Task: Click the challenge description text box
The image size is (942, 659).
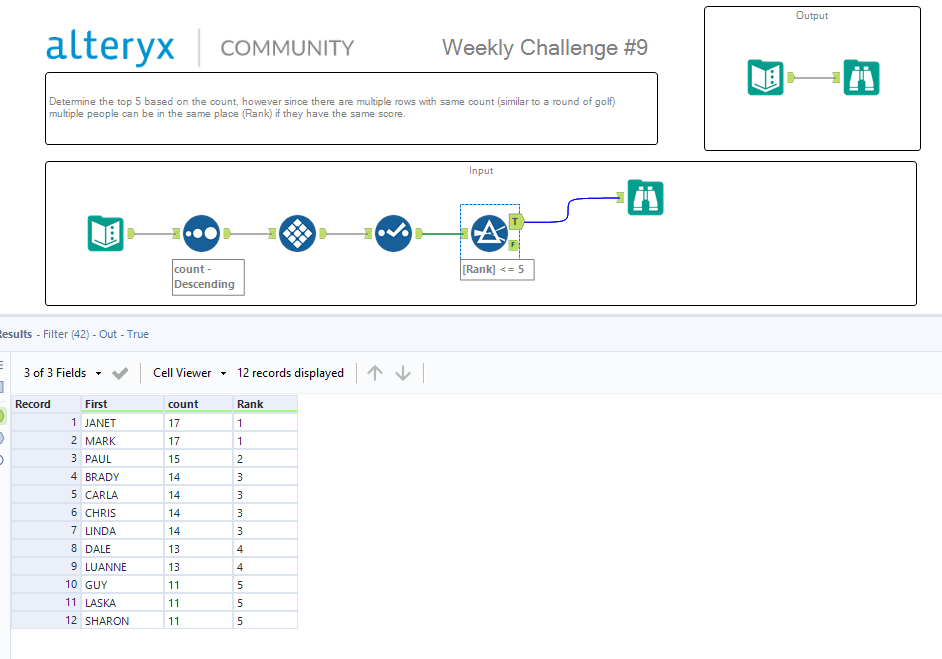Action: click(x=351, y=108)
